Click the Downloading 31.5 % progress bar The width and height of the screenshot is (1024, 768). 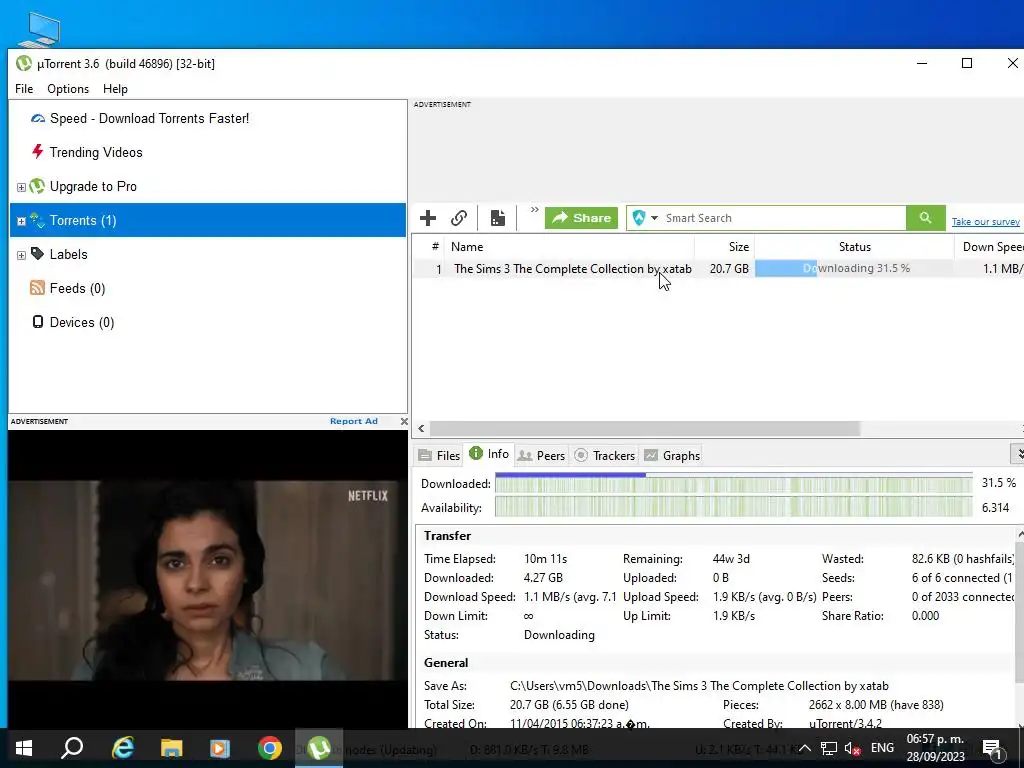click(x=854, y=268)
